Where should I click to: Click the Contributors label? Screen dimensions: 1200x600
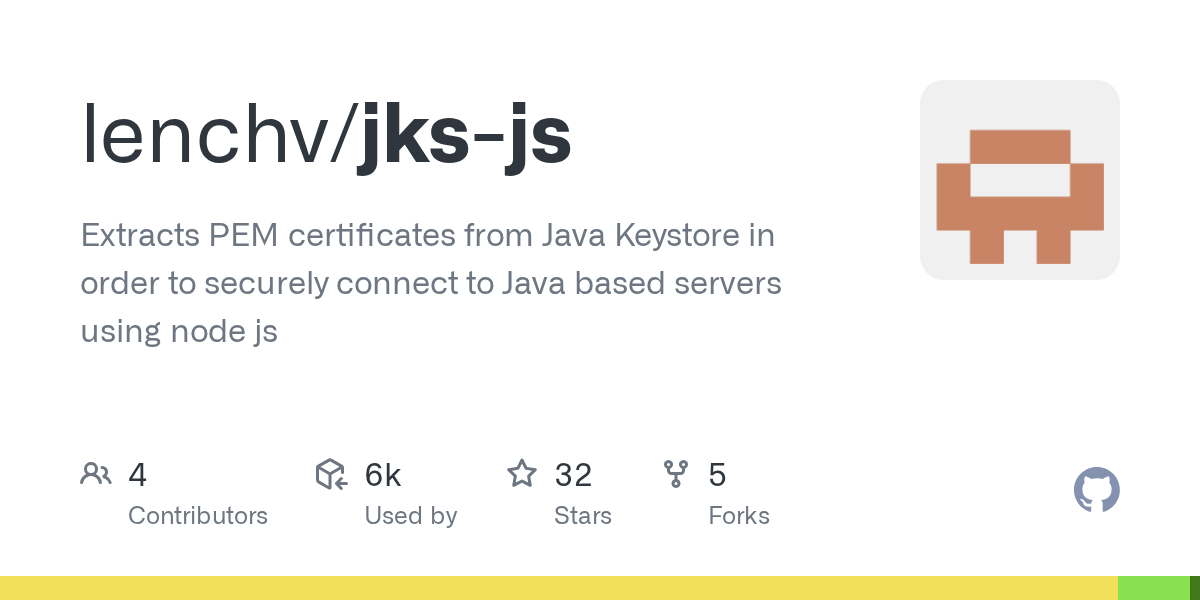pos(198,516)
